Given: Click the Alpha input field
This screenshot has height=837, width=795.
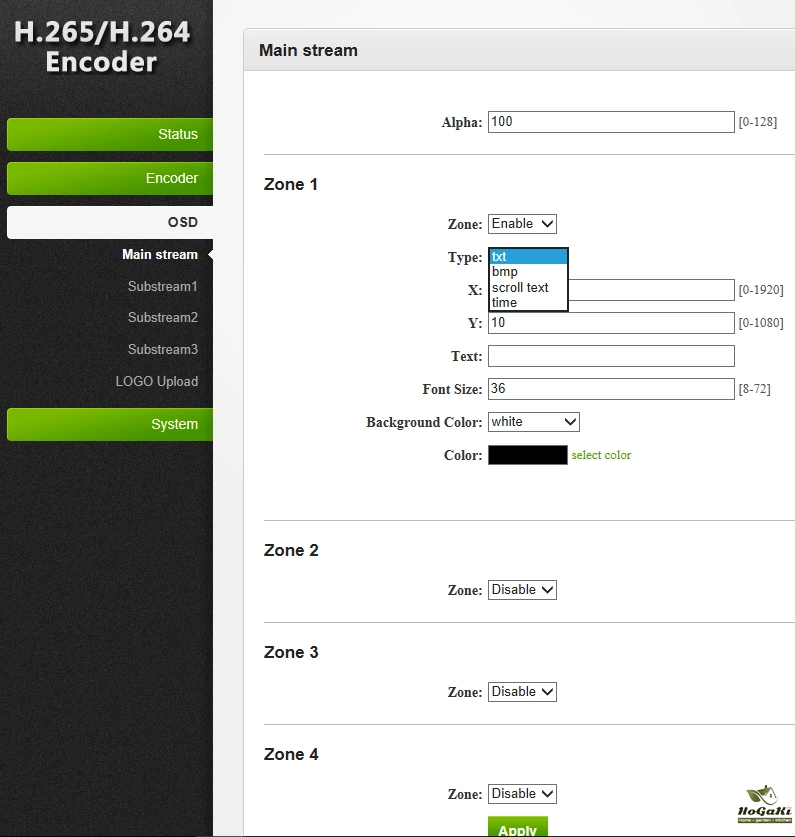Looking at the screenshot, I should pyautogui.click(x=611, y=122).
